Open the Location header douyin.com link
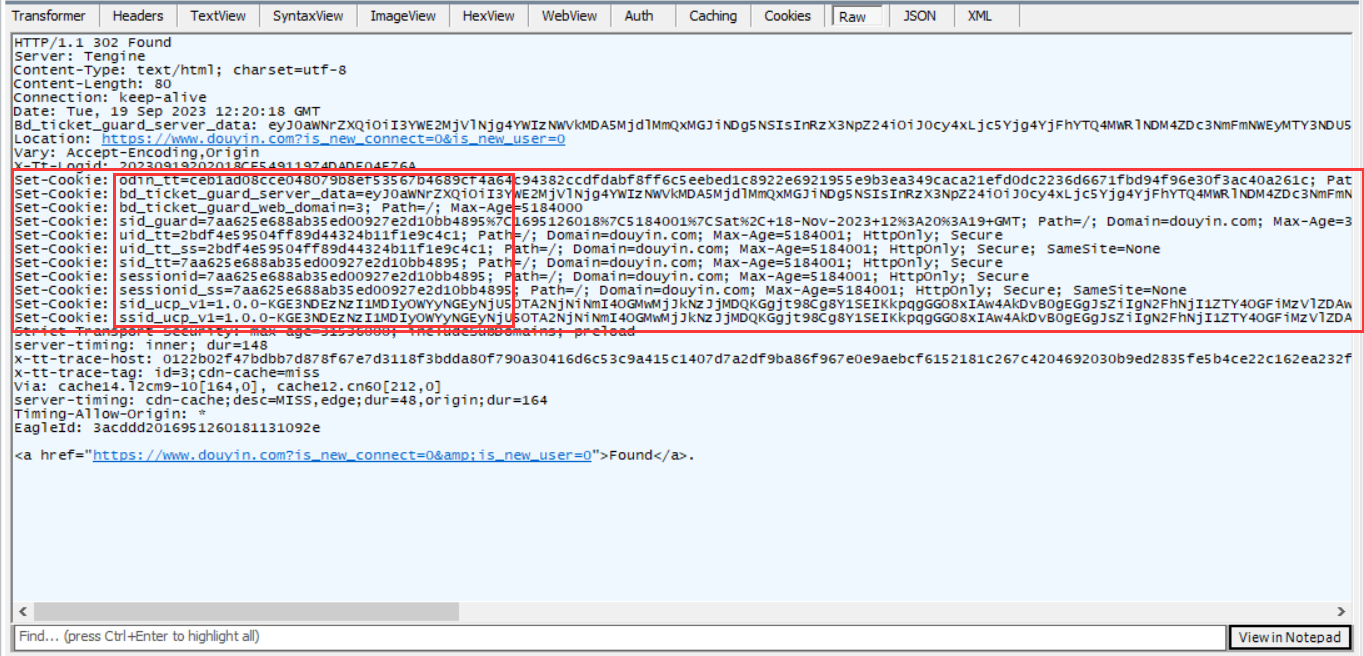The height and width of the screenshot is (656, 1364). coord(333,139)
